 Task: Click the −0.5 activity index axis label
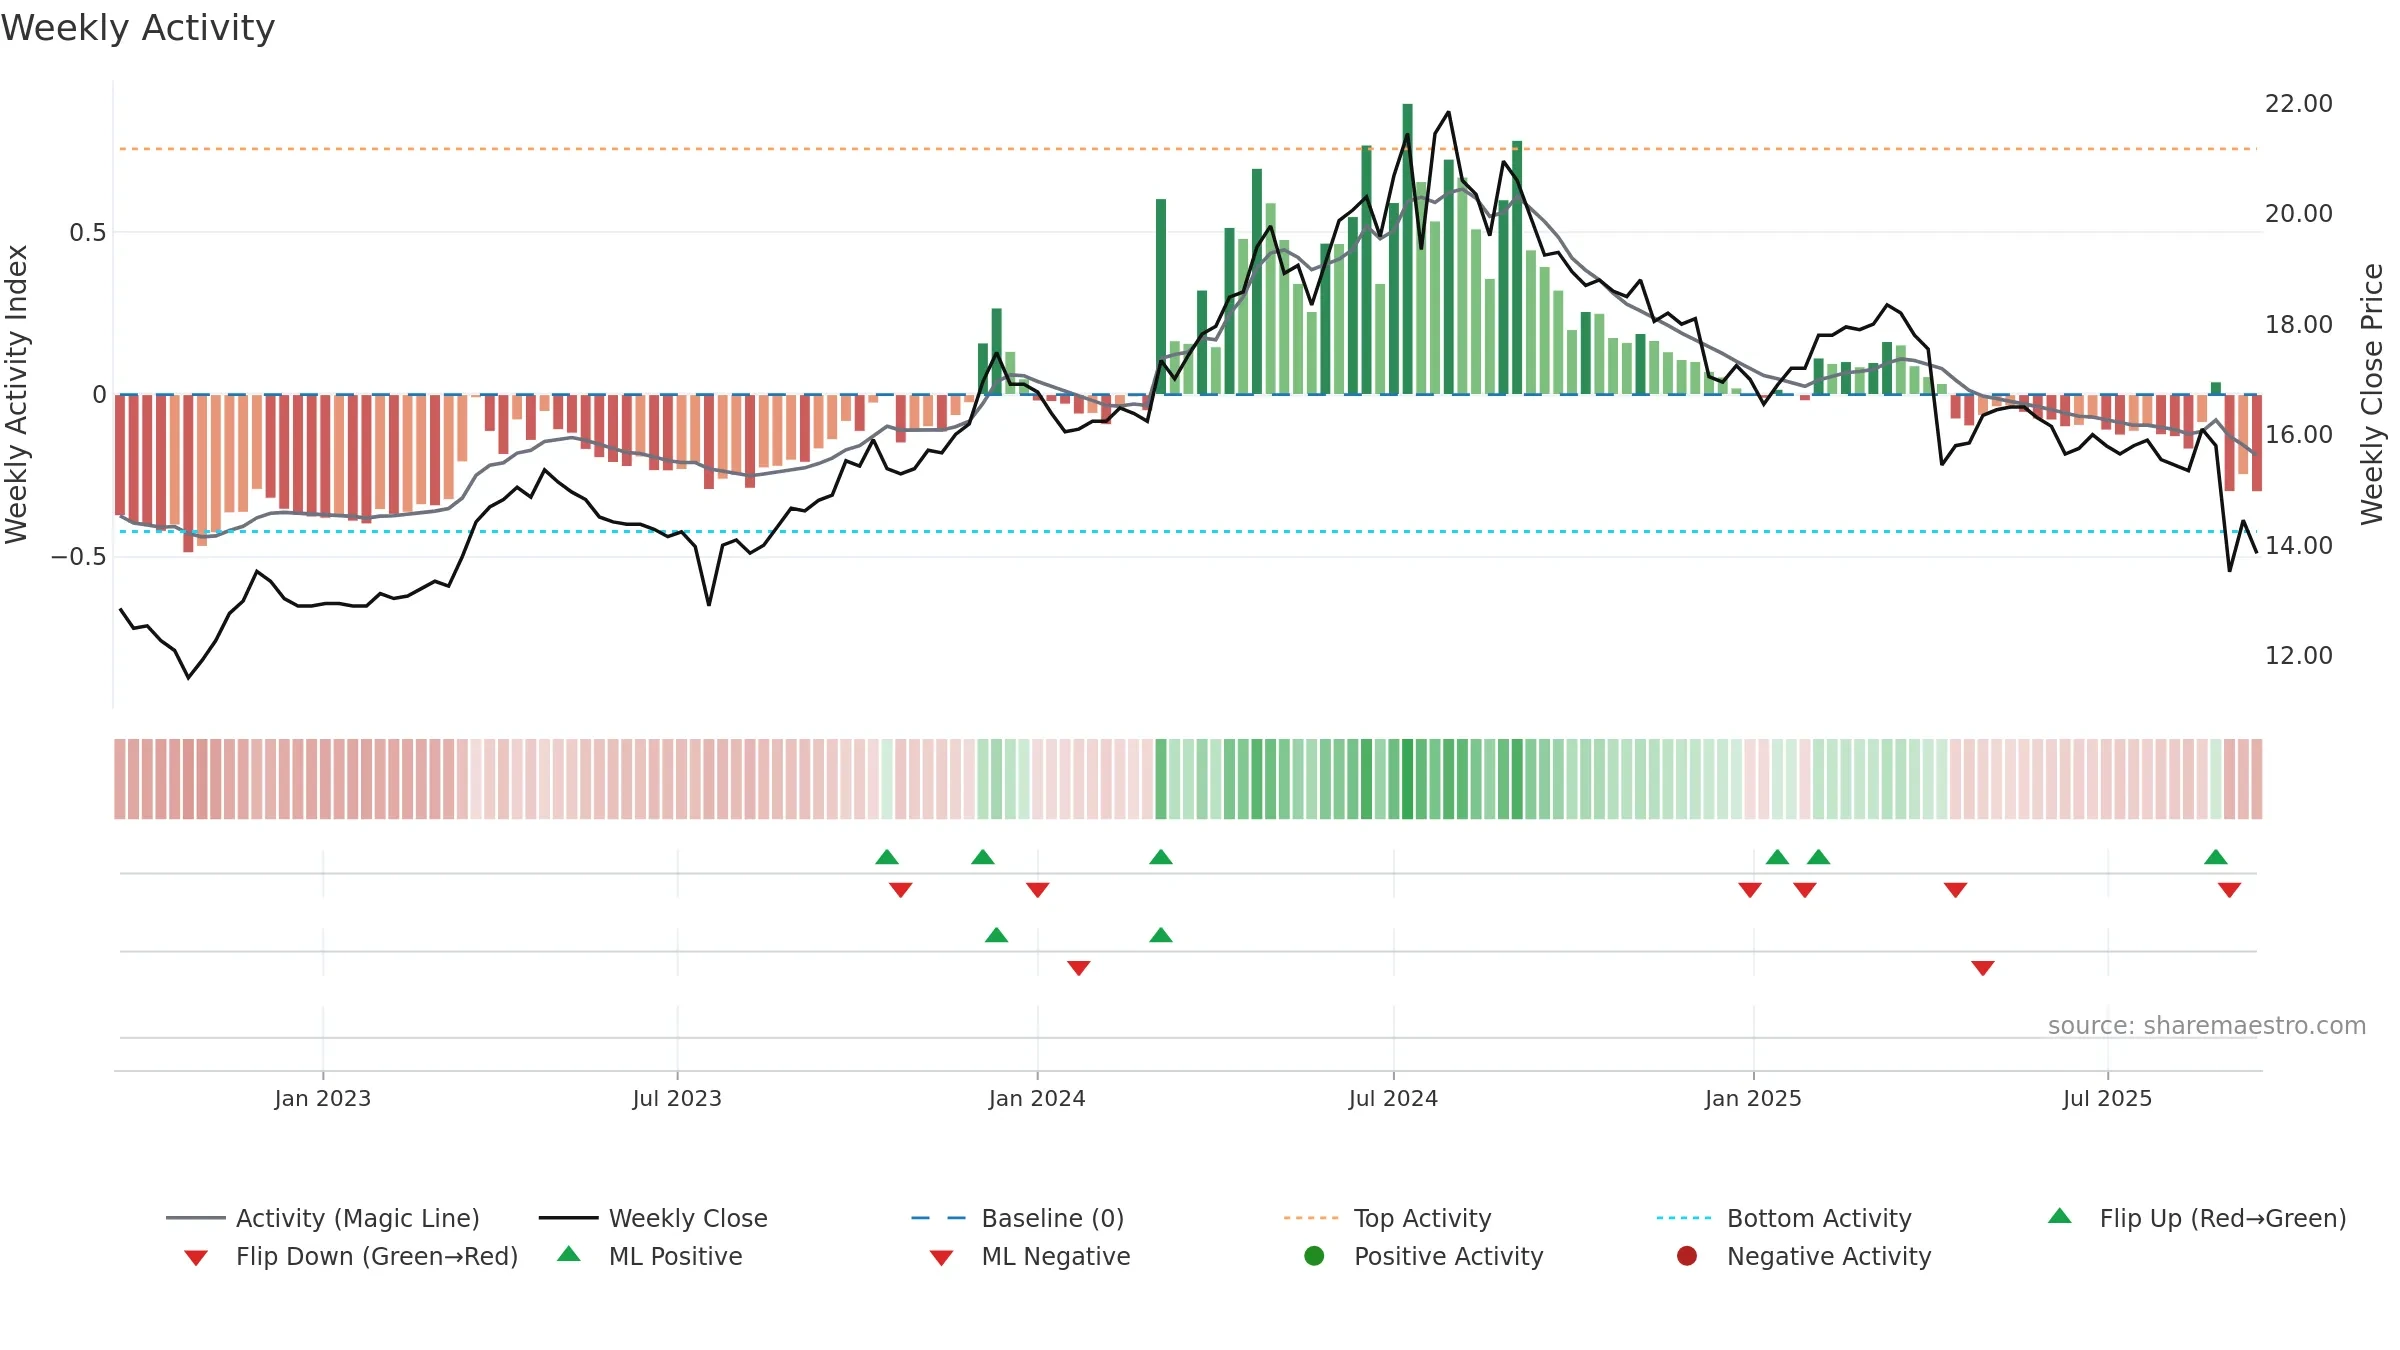pyautogui.click(x=78, y=557)
